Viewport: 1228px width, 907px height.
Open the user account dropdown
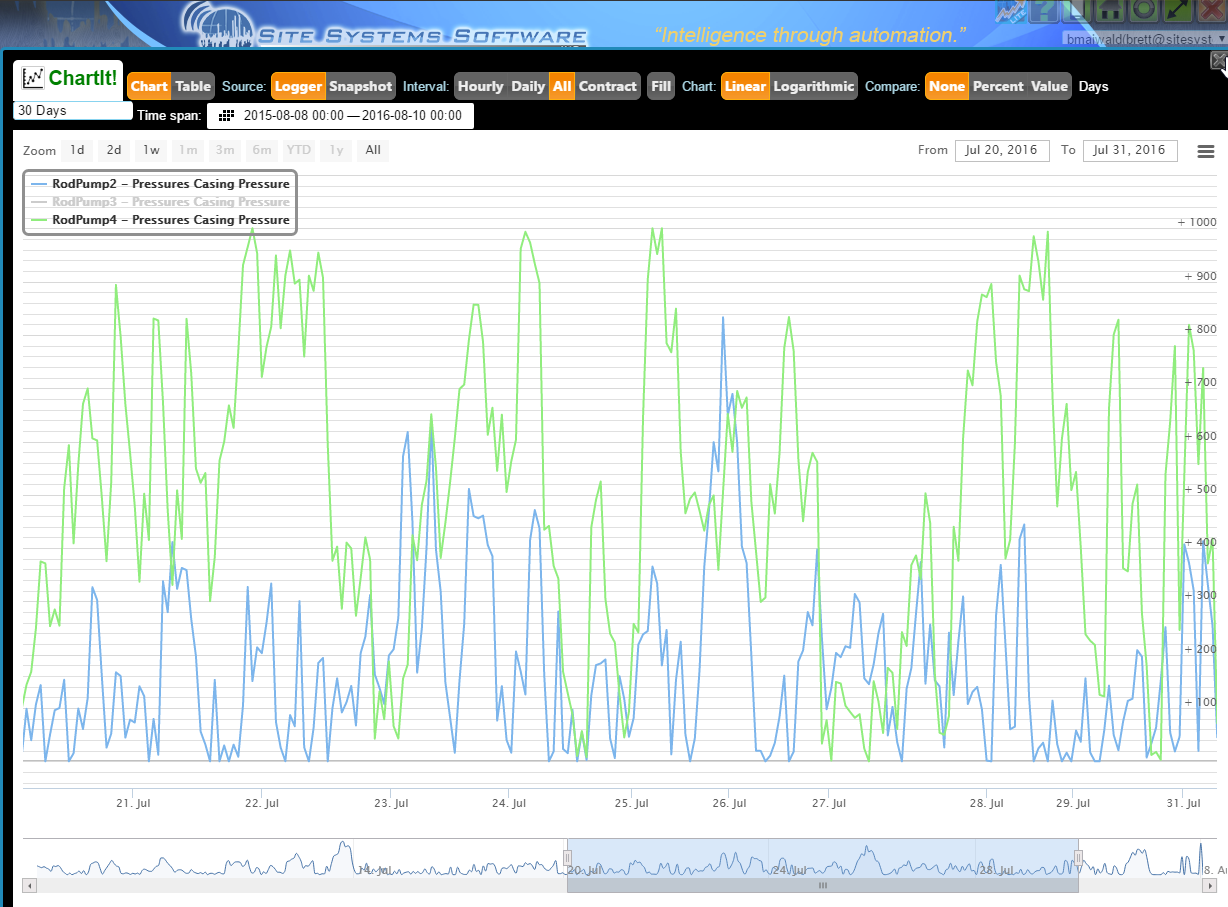[1143, 38]
